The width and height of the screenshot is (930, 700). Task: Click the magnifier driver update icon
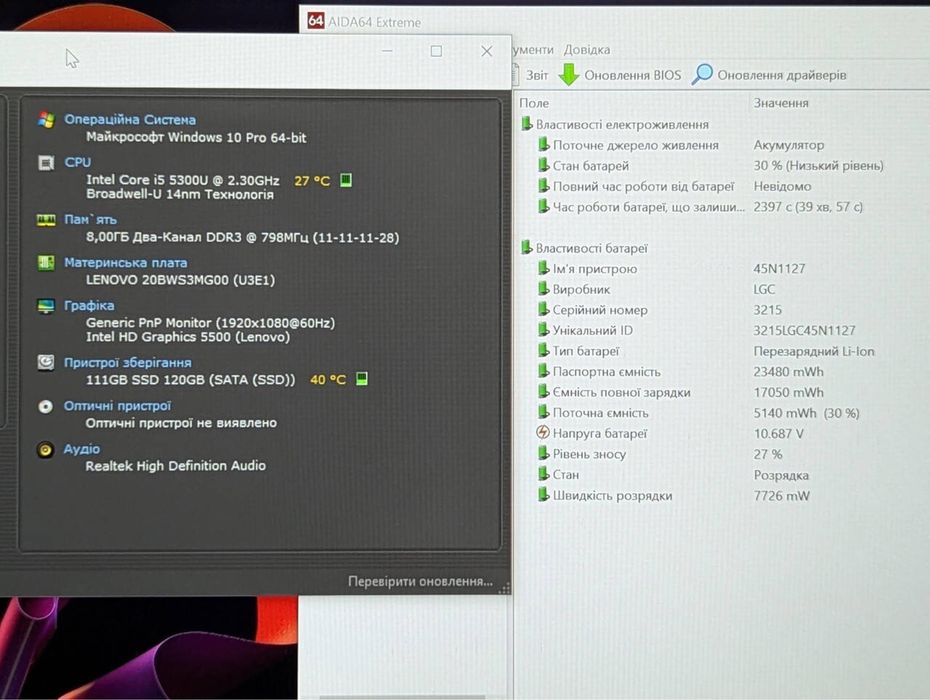[702, 75]
